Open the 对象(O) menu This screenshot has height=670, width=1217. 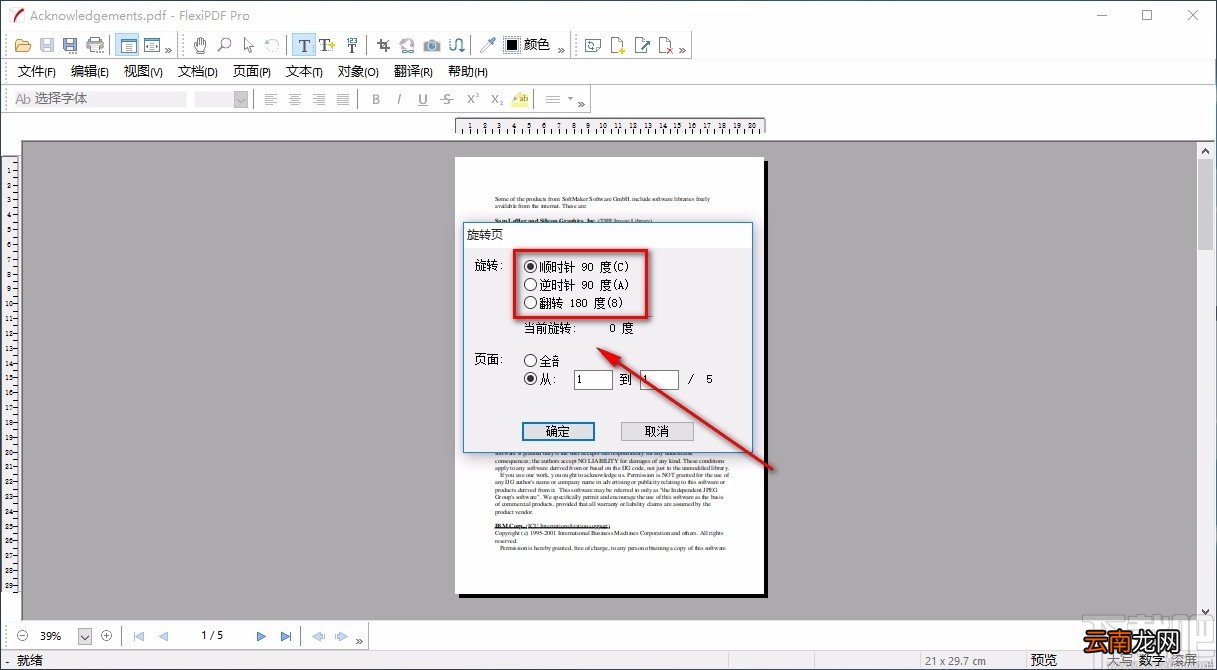(358, 72)
